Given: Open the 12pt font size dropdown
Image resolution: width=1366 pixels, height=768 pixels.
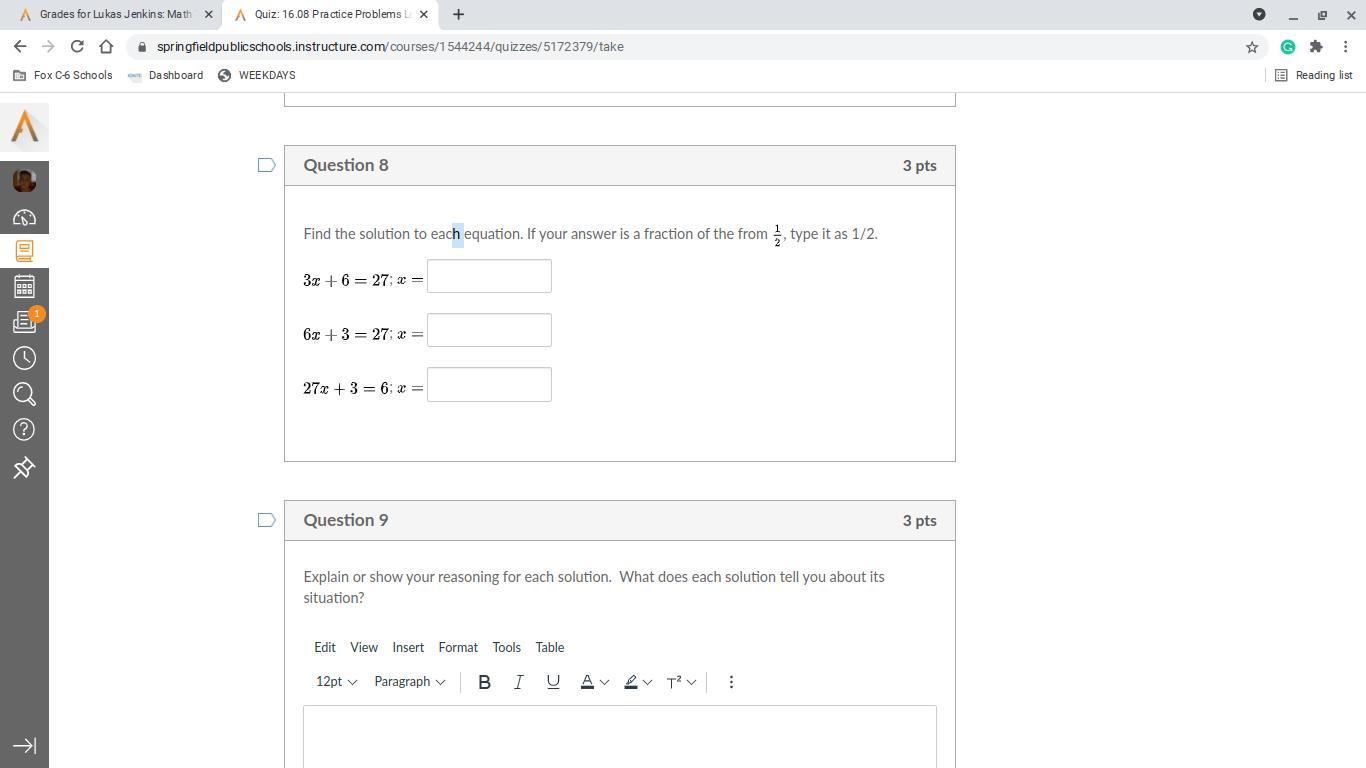Looking at the screenshot, I should [336, 682].
